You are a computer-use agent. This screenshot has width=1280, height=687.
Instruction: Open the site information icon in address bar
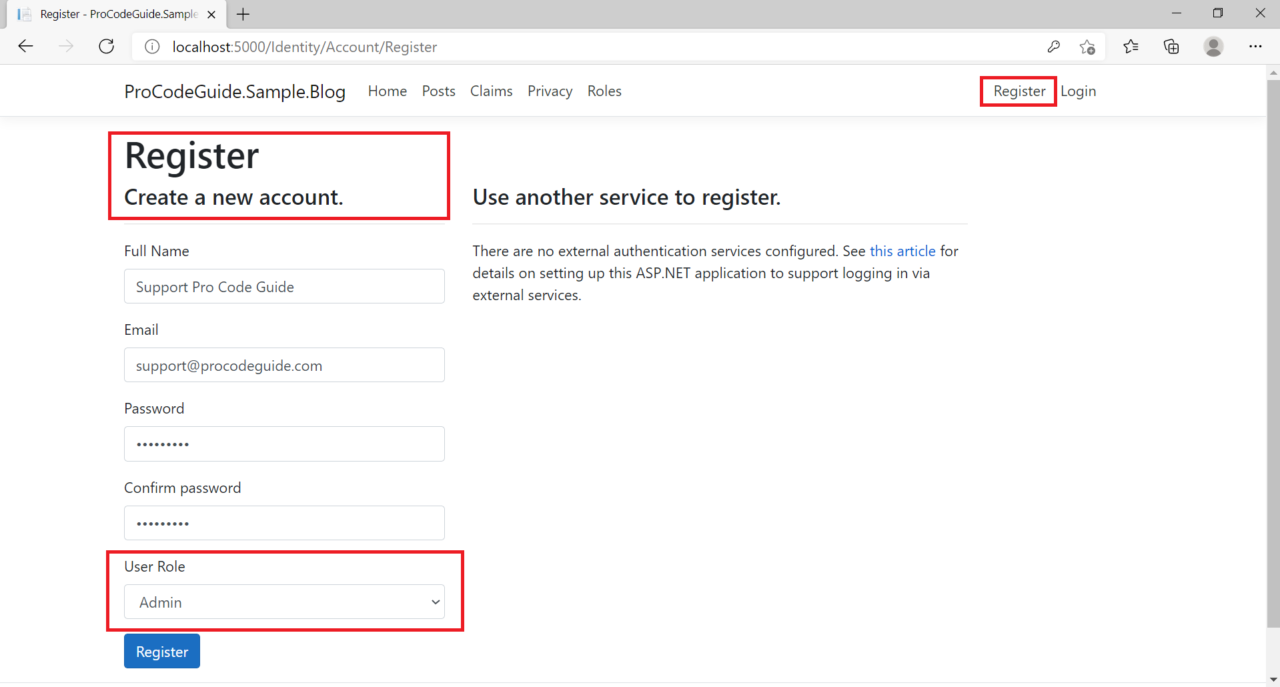click(151, 46)
